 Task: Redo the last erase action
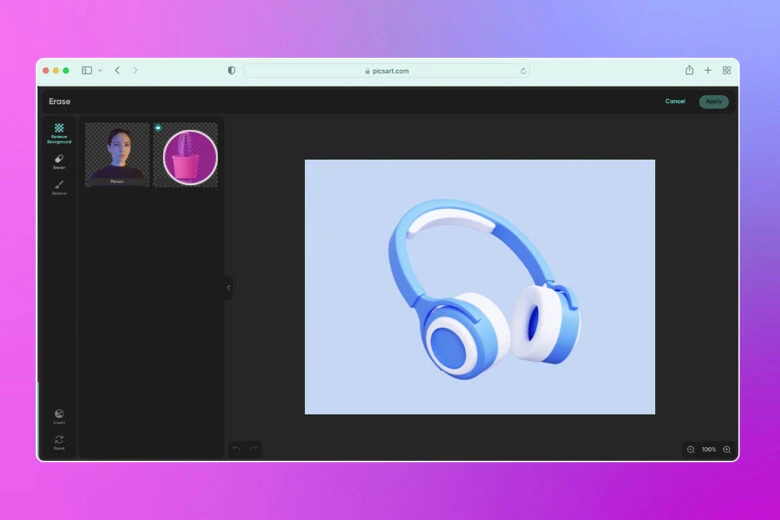[x=253, y=449]
